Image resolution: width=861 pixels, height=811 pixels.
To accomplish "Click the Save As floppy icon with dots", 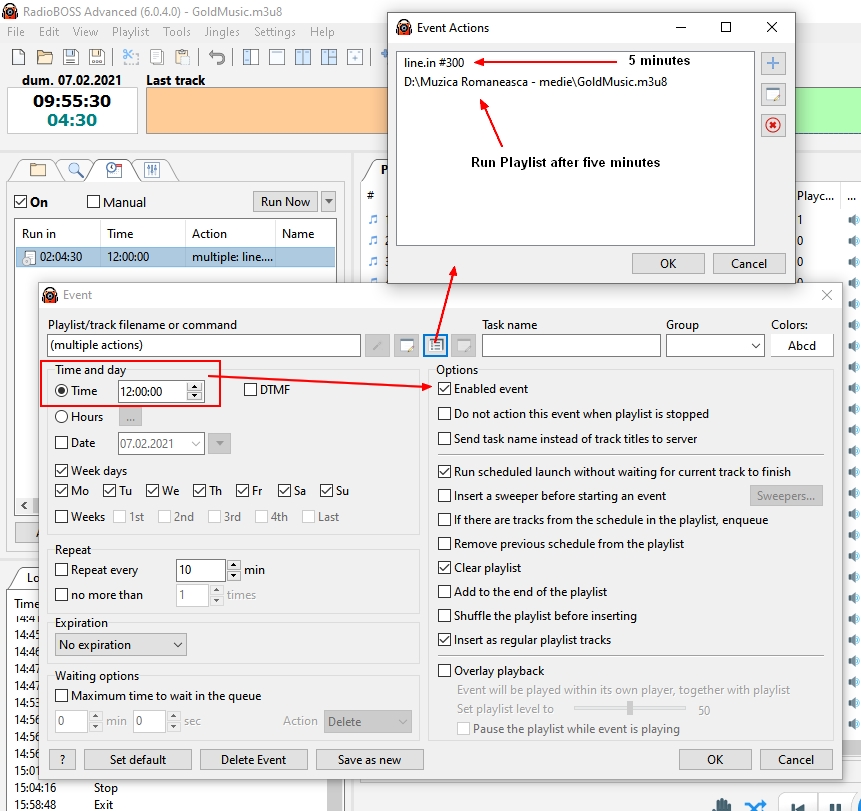I will tap(97, 57).
